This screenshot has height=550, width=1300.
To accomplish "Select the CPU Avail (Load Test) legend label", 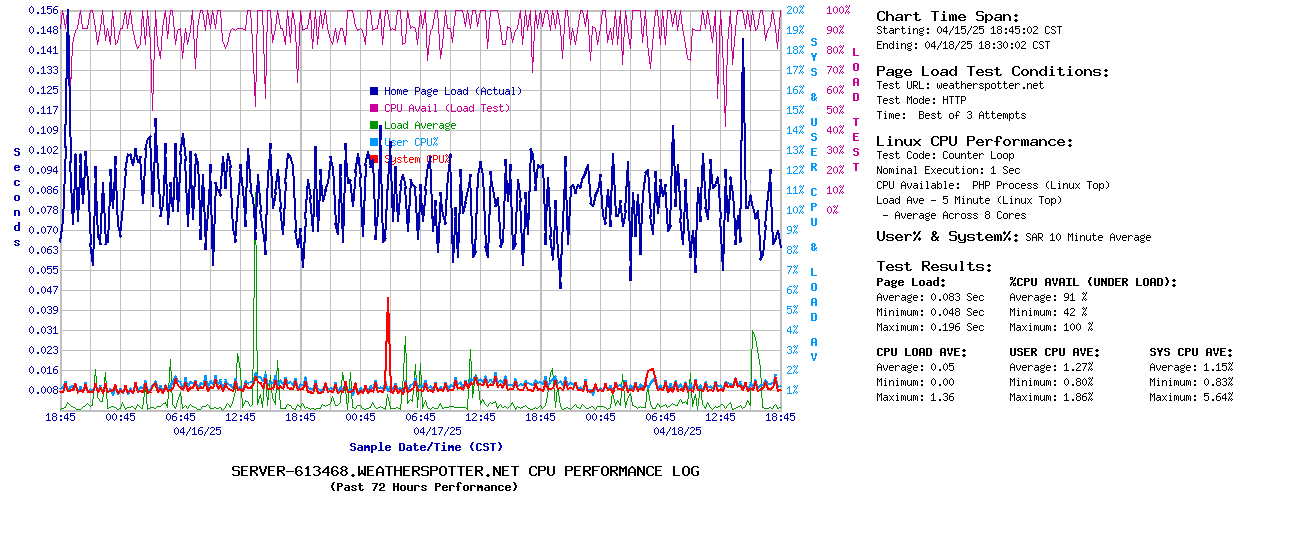I will (x=446, y=108).
